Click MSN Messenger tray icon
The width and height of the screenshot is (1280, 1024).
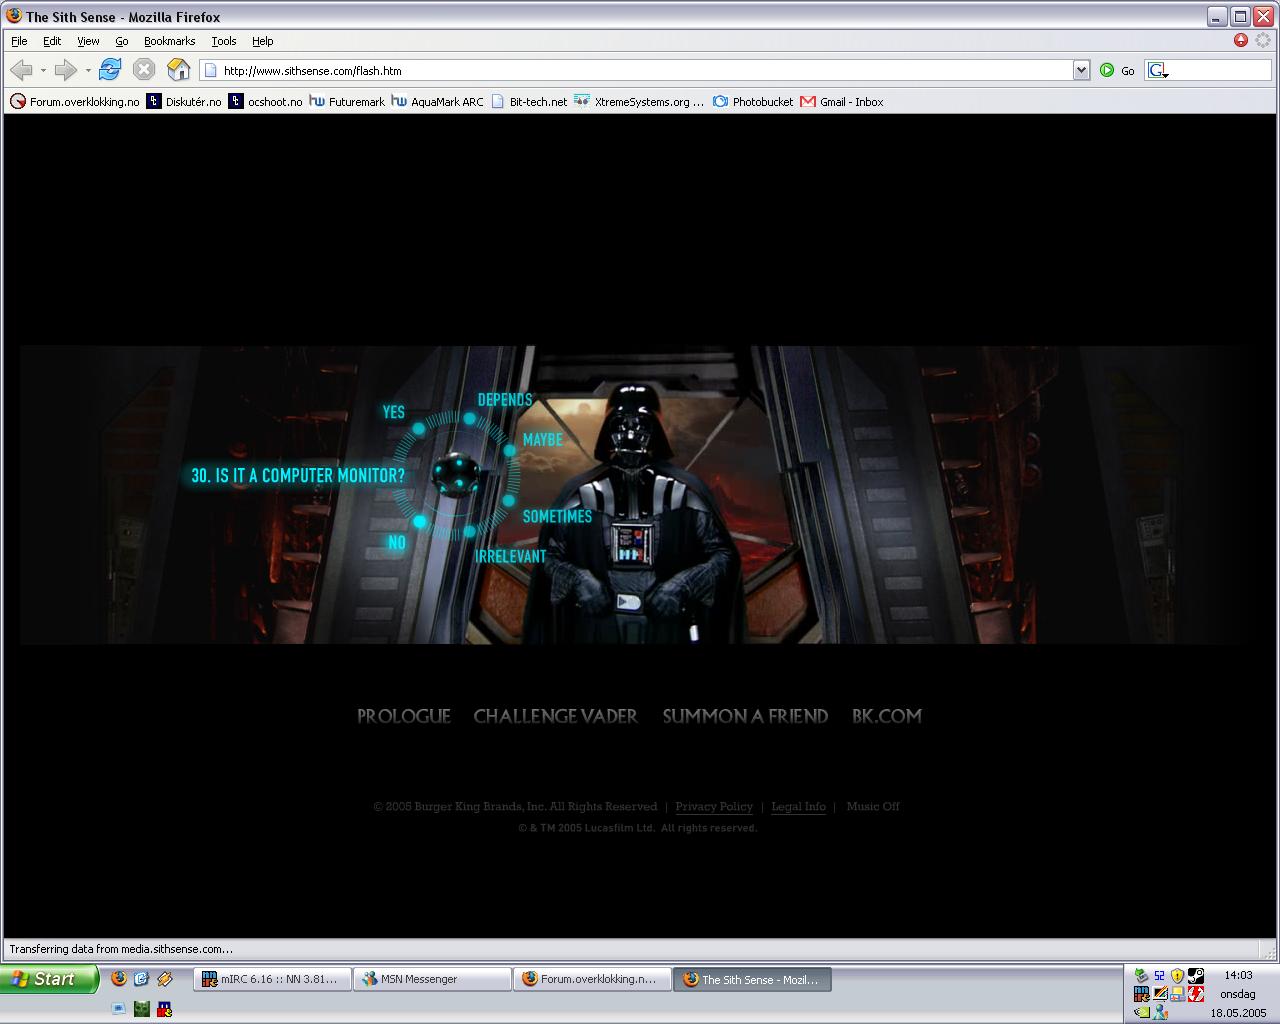[1160, 1012]
